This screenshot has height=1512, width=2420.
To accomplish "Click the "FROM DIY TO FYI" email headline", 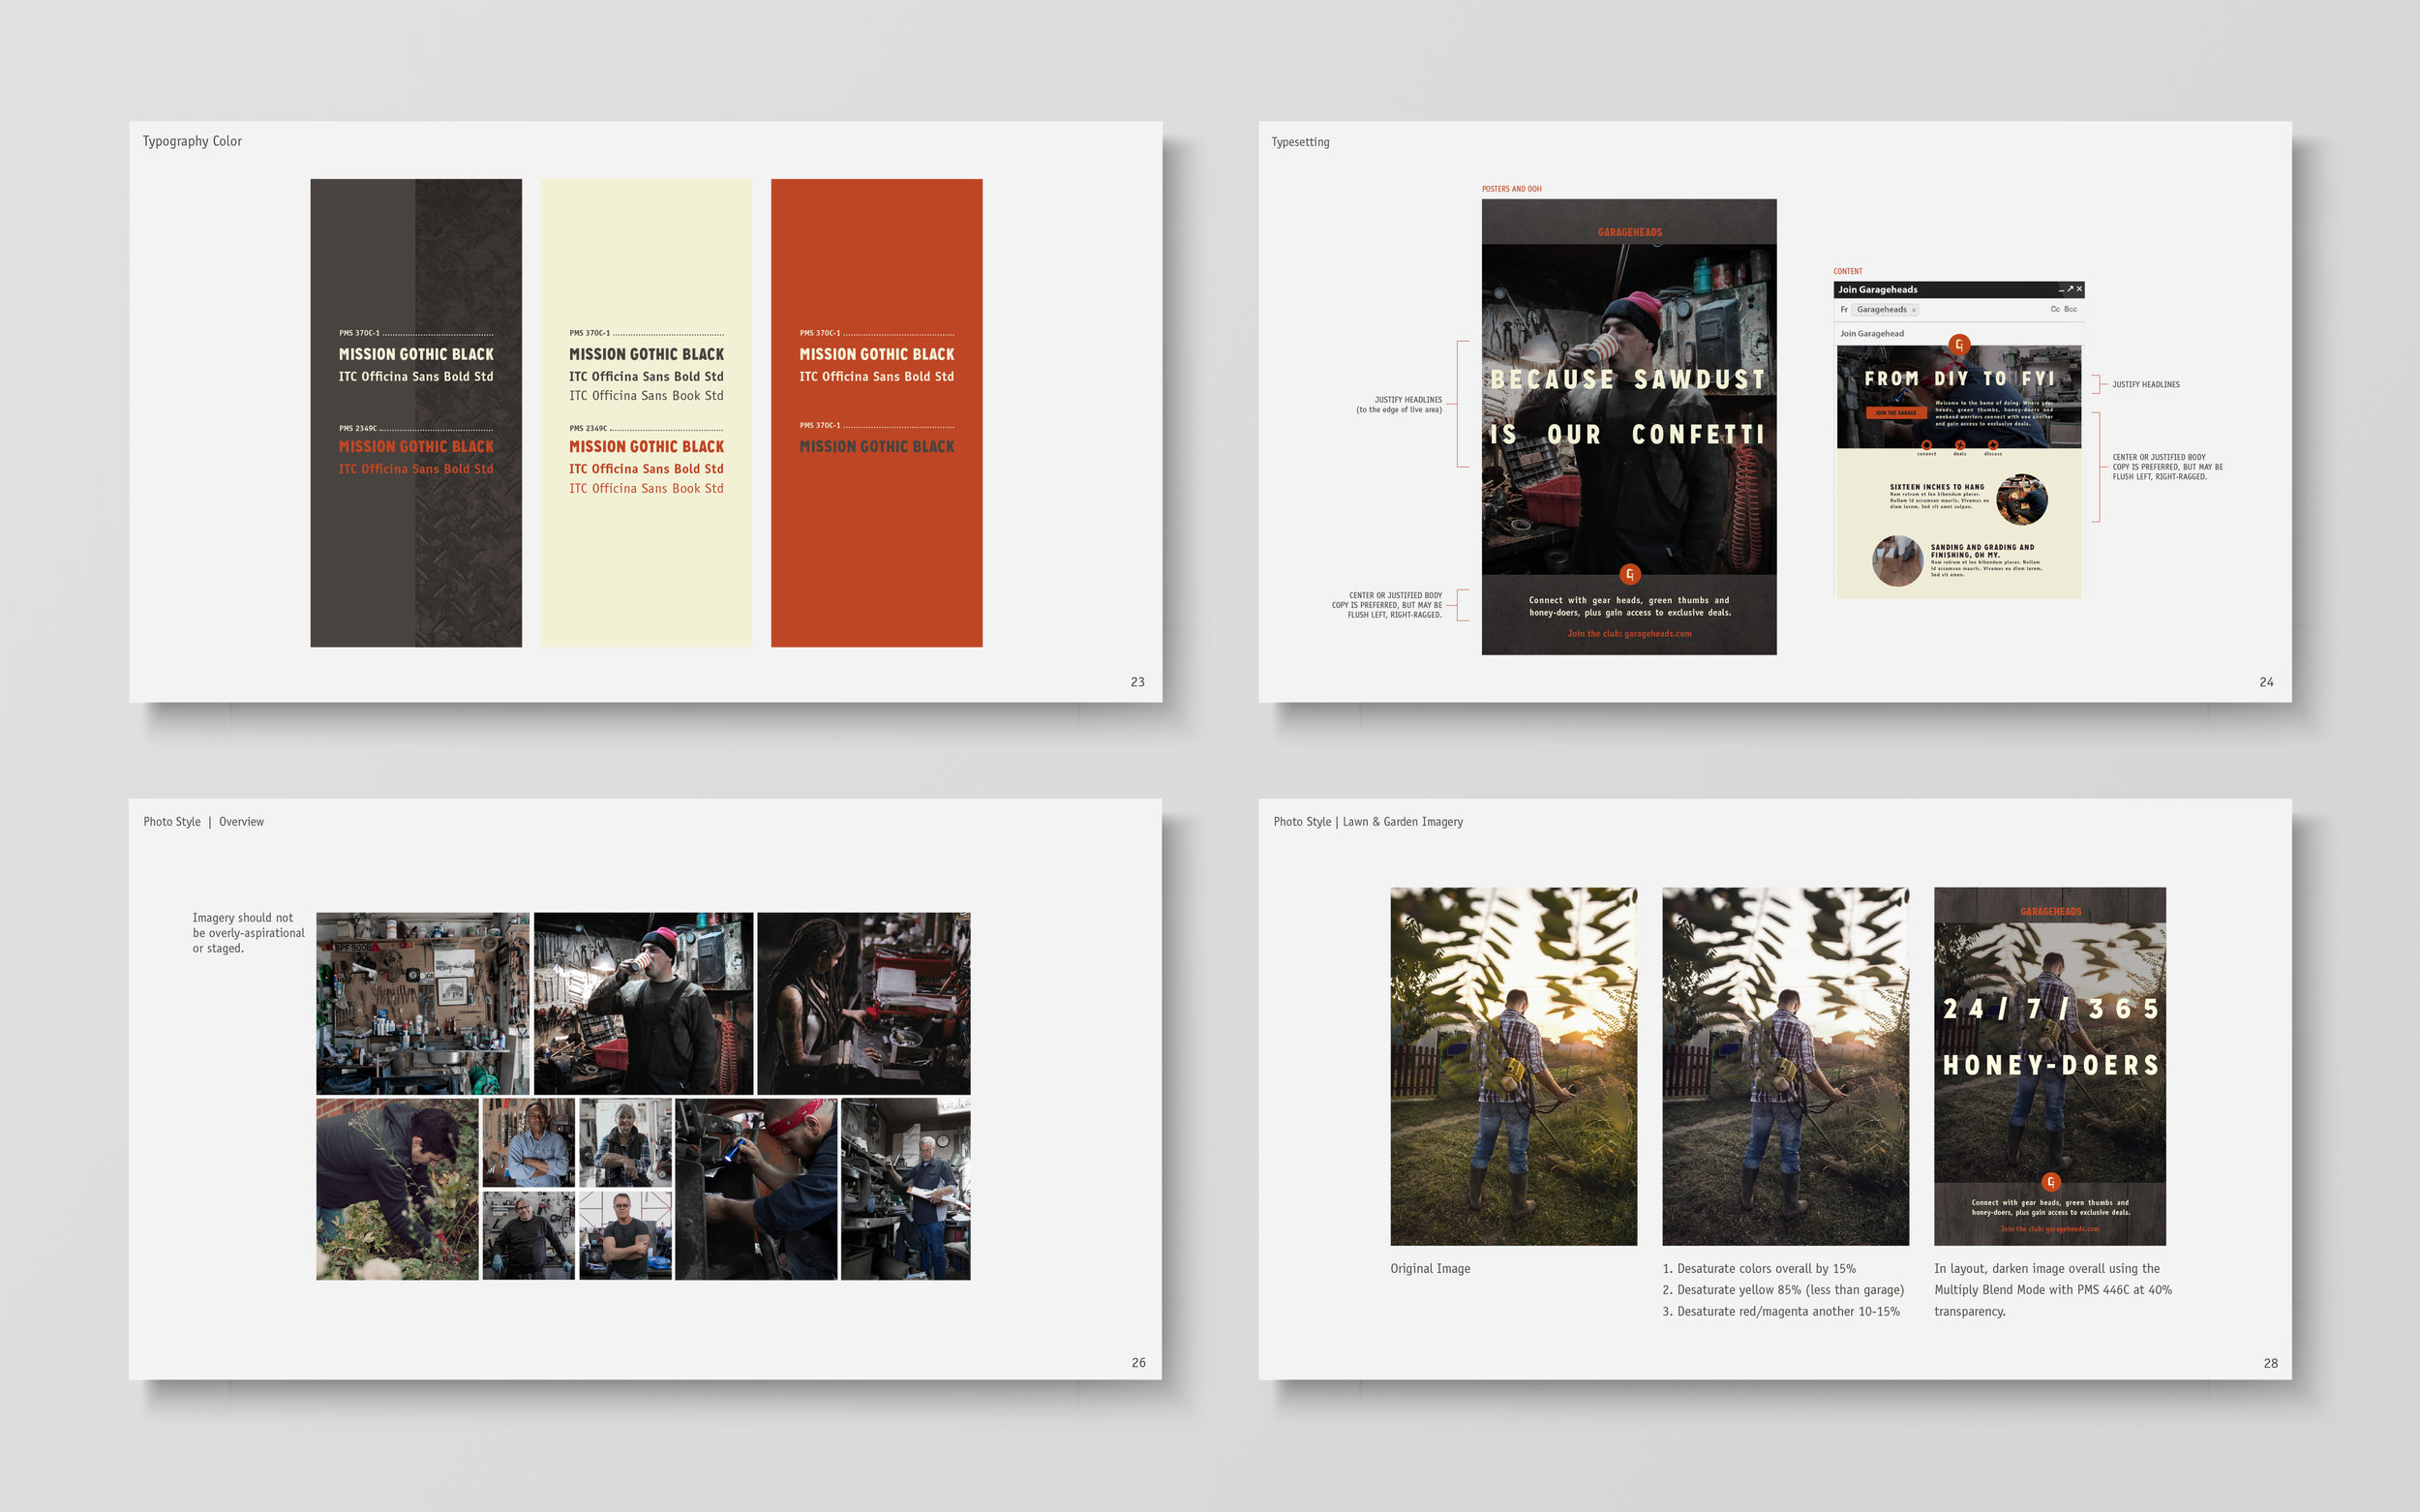I will click(x=1959, y=378).
